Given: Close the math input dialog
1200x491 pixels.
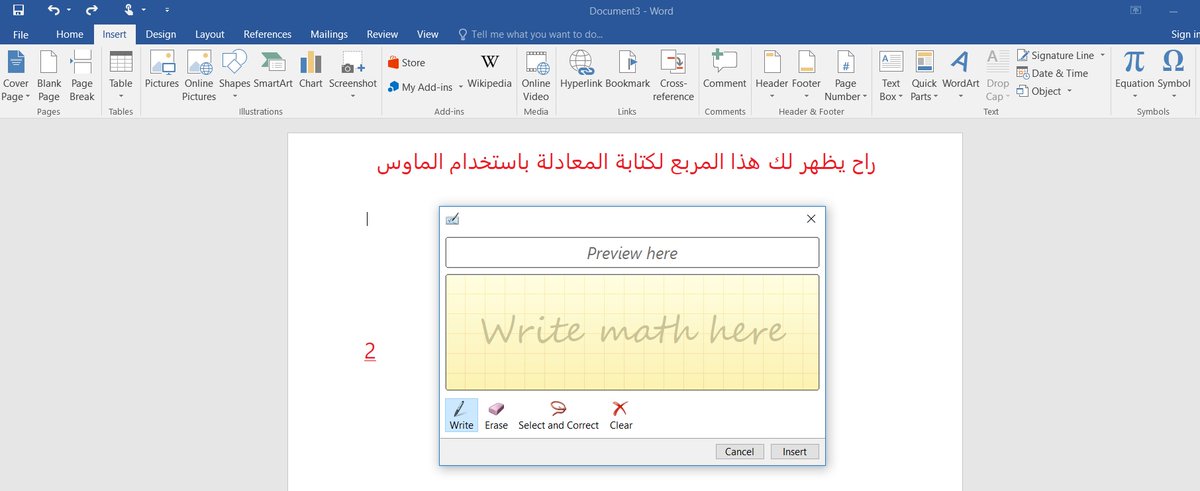Looking at the screenshot, I should (x=811, y=219).
